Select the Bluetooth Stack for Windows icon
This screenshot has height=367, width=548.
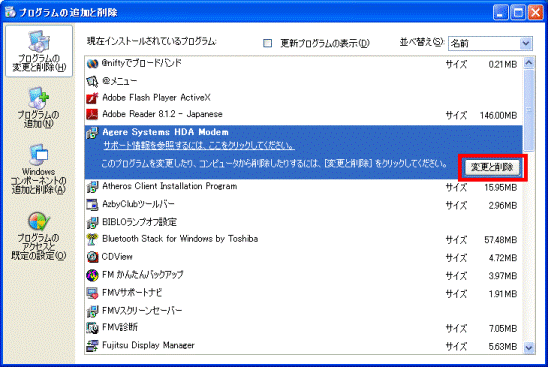click(92, 239)
